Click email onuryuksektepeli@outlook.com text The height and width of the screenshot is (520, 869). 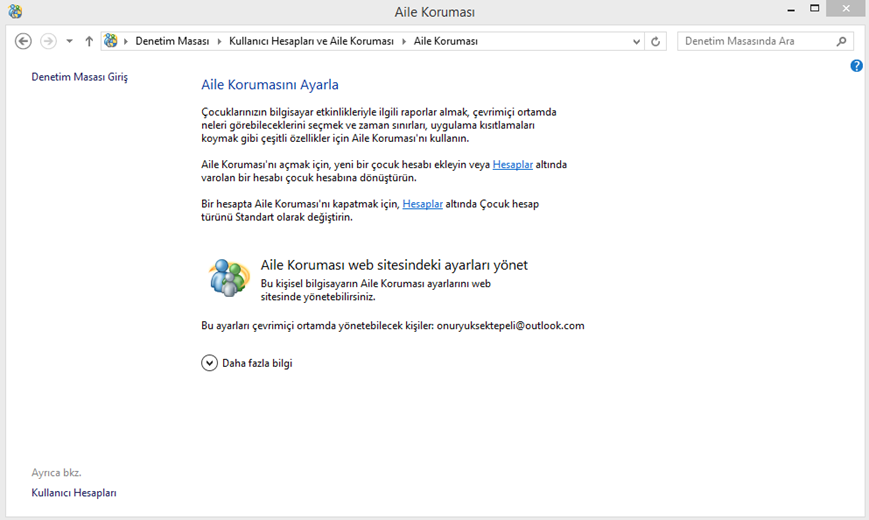click(x=510, y=325)
